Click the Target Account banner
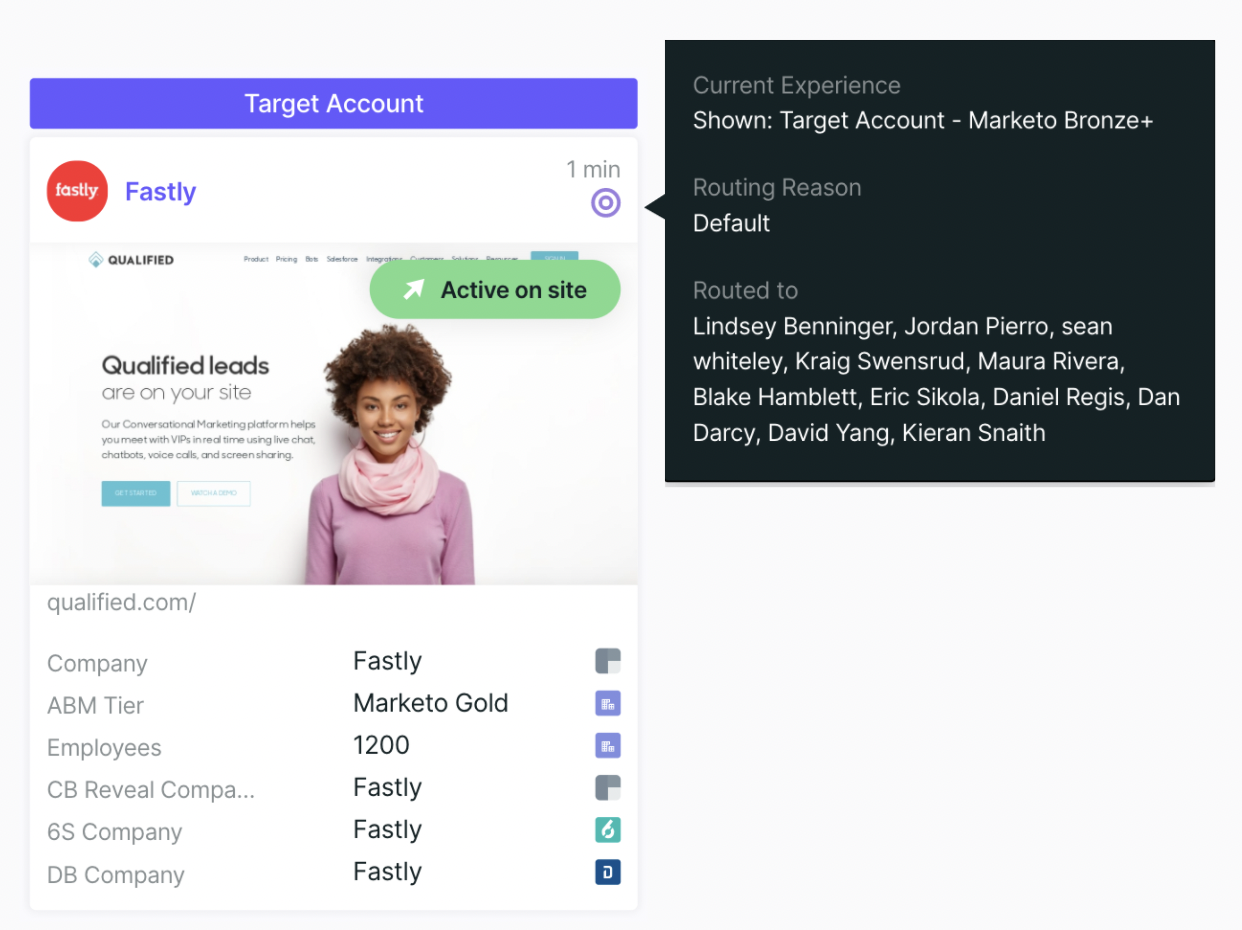 click(x=333, y=103)
